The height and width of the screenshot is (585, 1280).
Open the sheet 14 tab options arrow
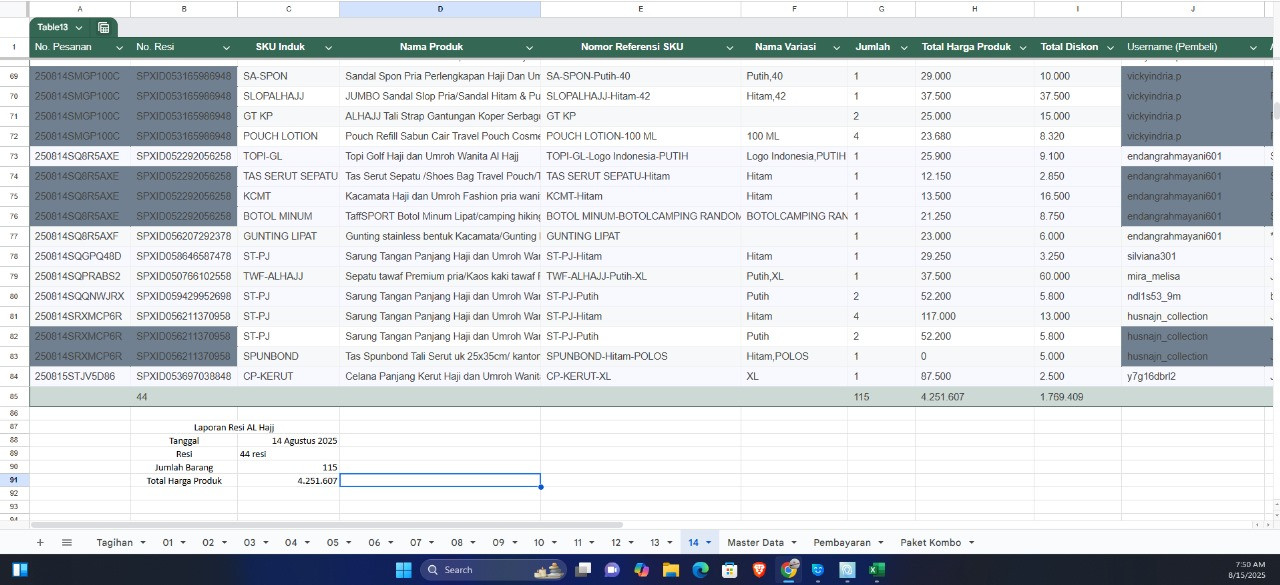pyautogui.click(x=709, y=543)
